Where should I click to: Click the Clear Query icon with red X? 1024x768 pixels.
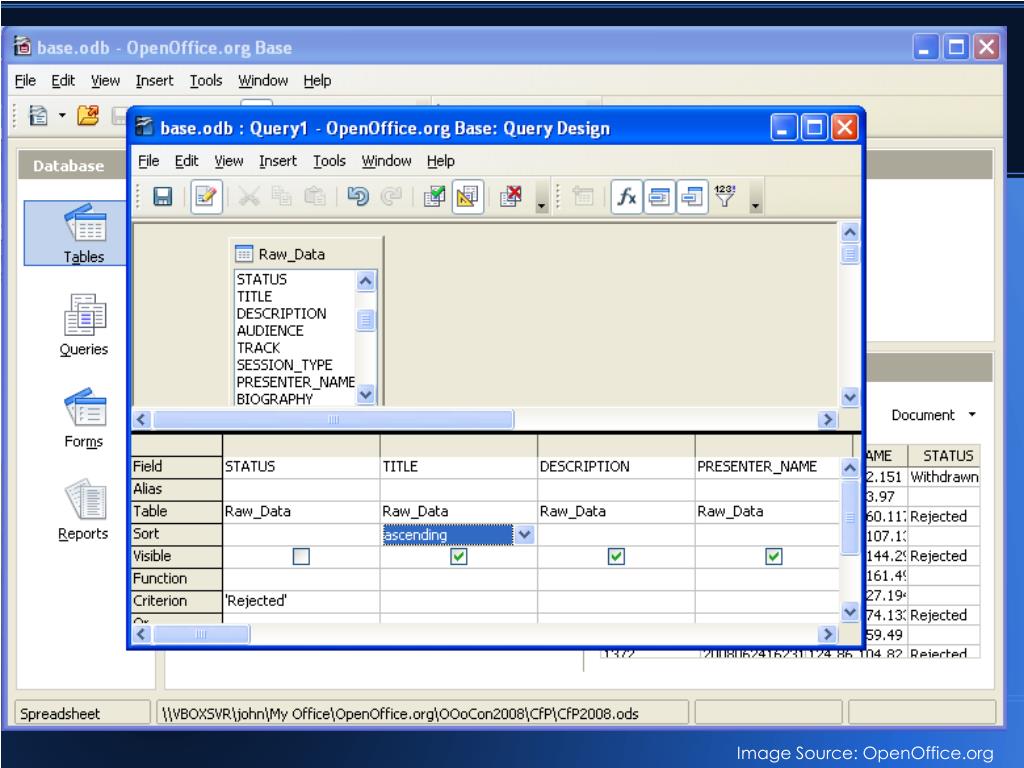point(511,196)
